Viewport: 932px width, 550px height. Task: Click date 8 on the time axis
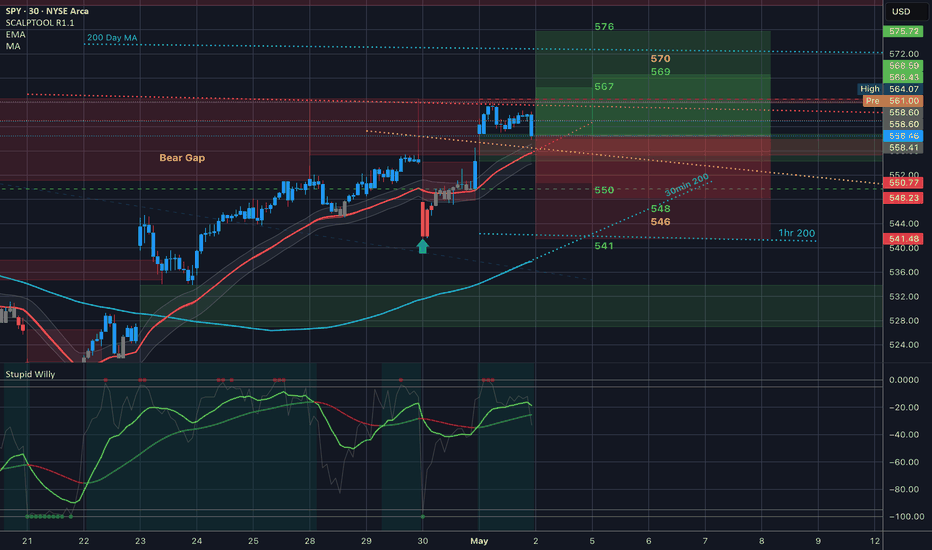click(x=761, y=541)
